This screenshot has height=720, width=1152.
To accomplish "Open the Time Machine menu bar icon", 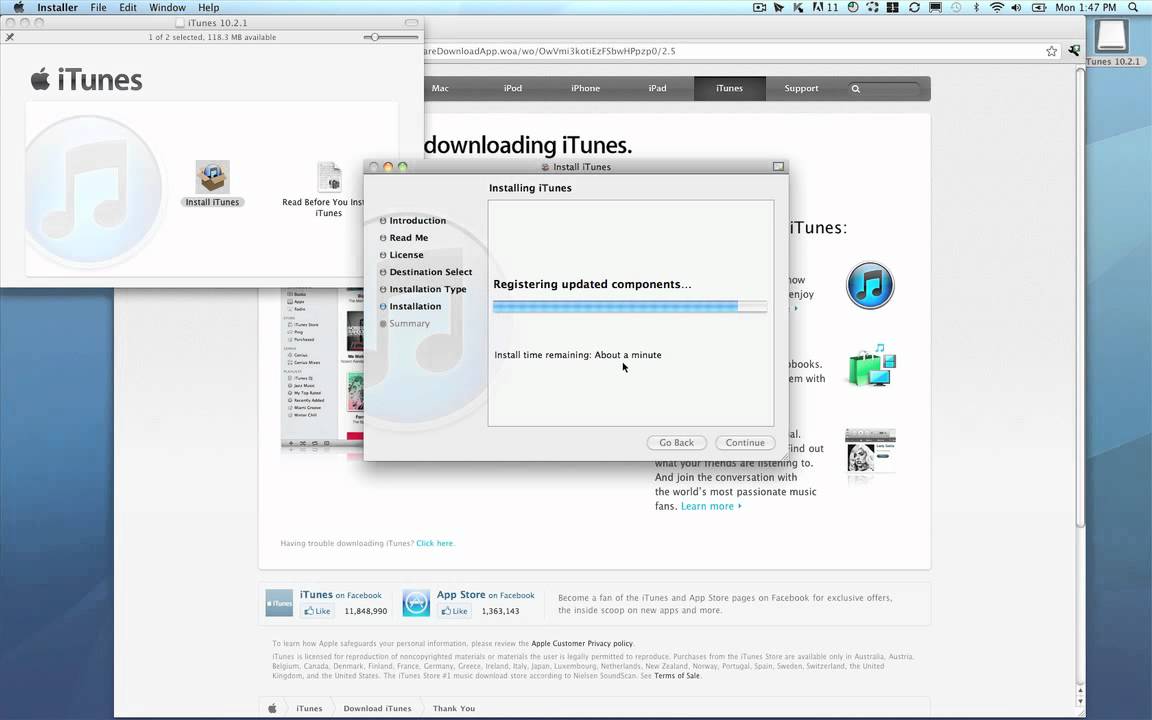I will [x=956, y=7].
